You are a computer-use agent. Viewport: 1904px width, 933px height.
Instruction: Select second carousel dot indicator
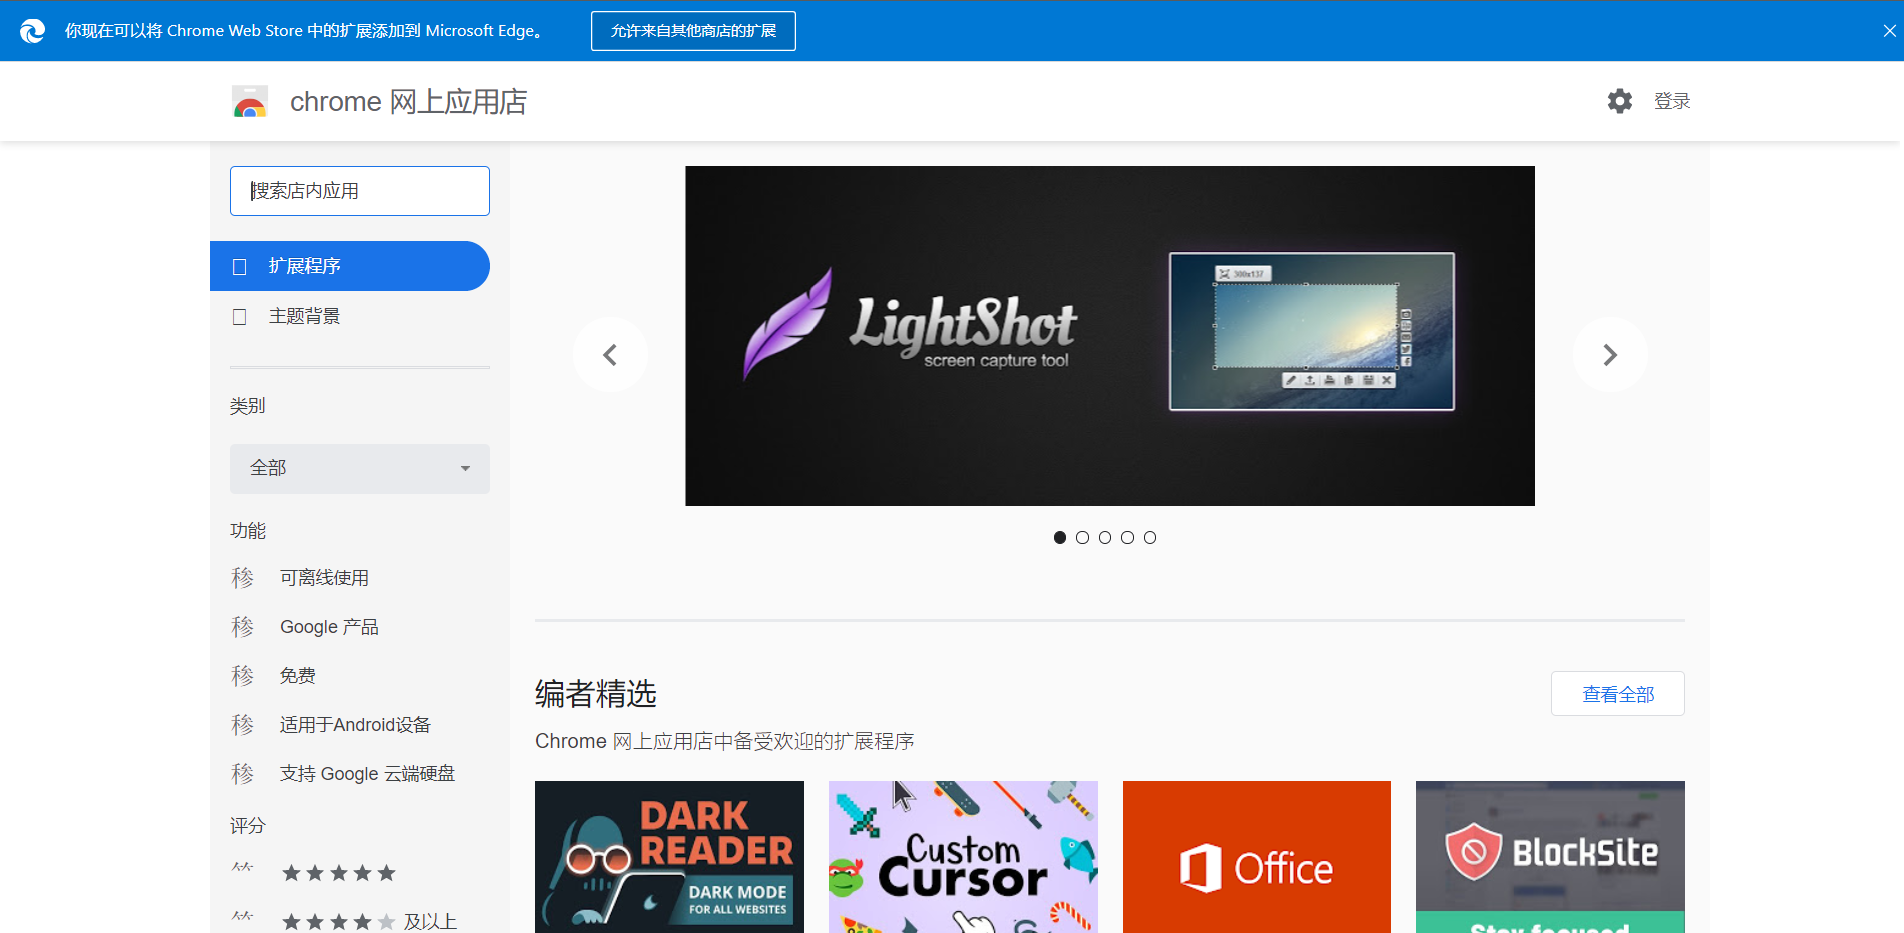click(1082, 538)
